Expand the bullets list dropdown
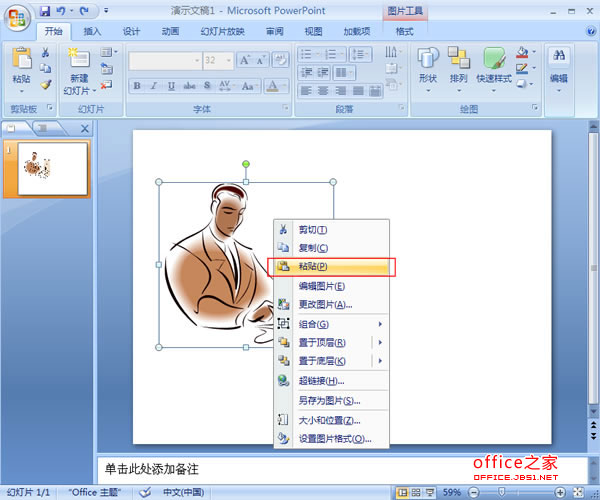 click(x=317, y=54)
